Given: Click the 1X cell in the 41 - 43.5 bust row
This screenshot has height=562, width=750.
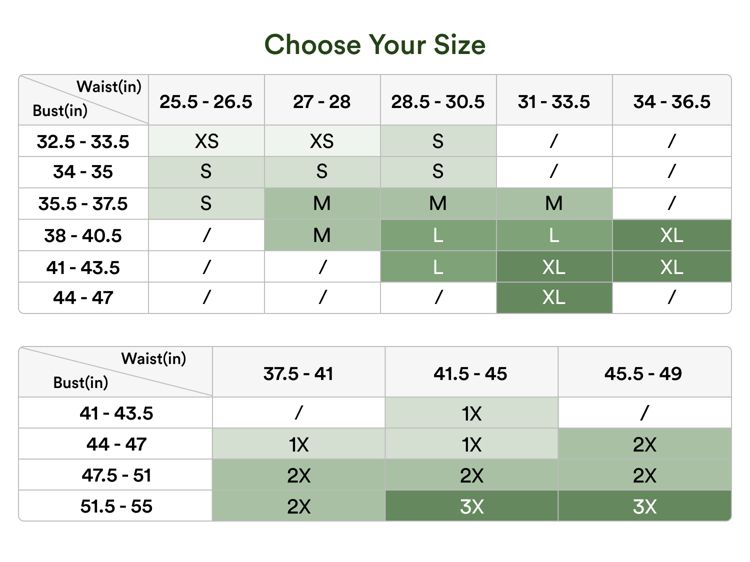Looking at the screenshot, I should tap(471, 413).
